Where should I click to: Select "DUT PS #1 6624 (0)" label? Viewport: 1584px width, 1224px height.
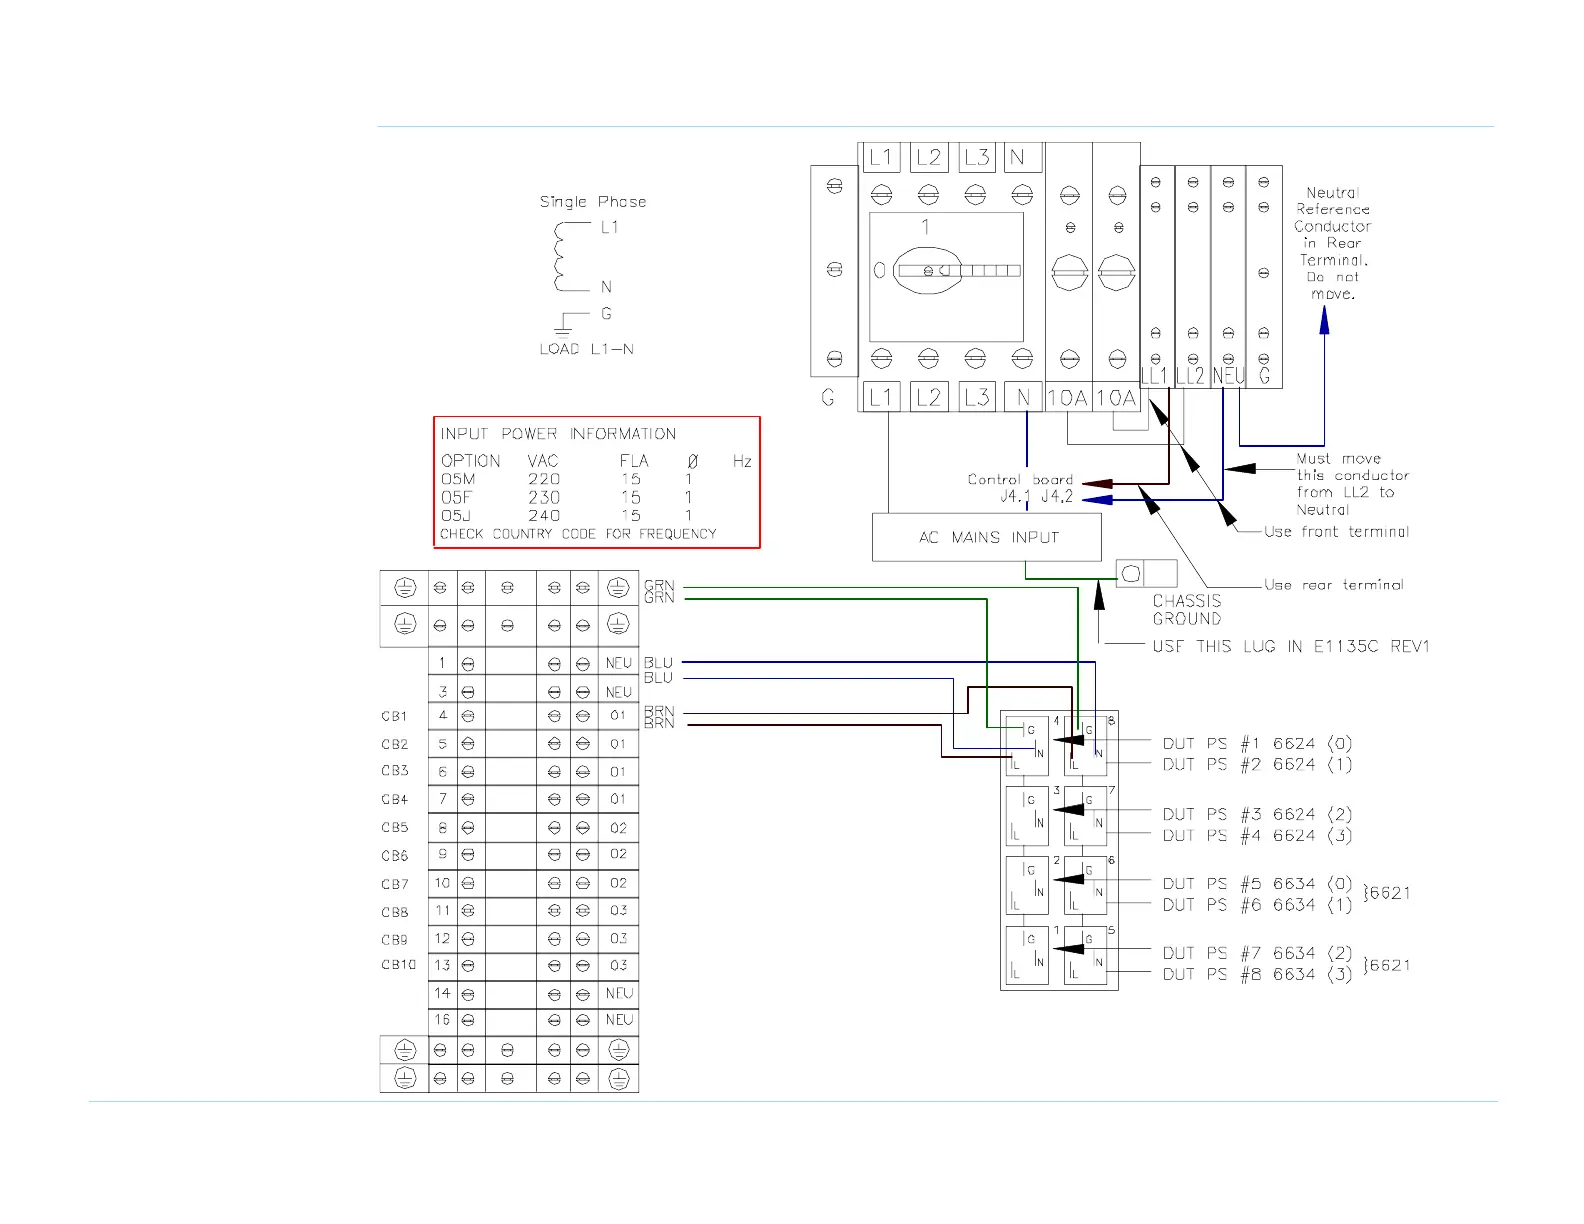point(1257,743)
